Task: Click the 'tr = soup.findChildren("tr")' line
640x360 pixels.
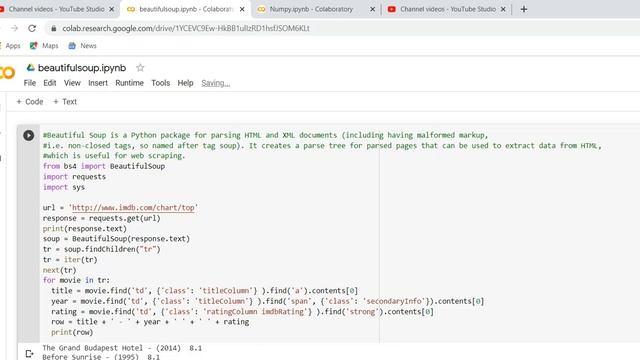Action: pos(102,249)
